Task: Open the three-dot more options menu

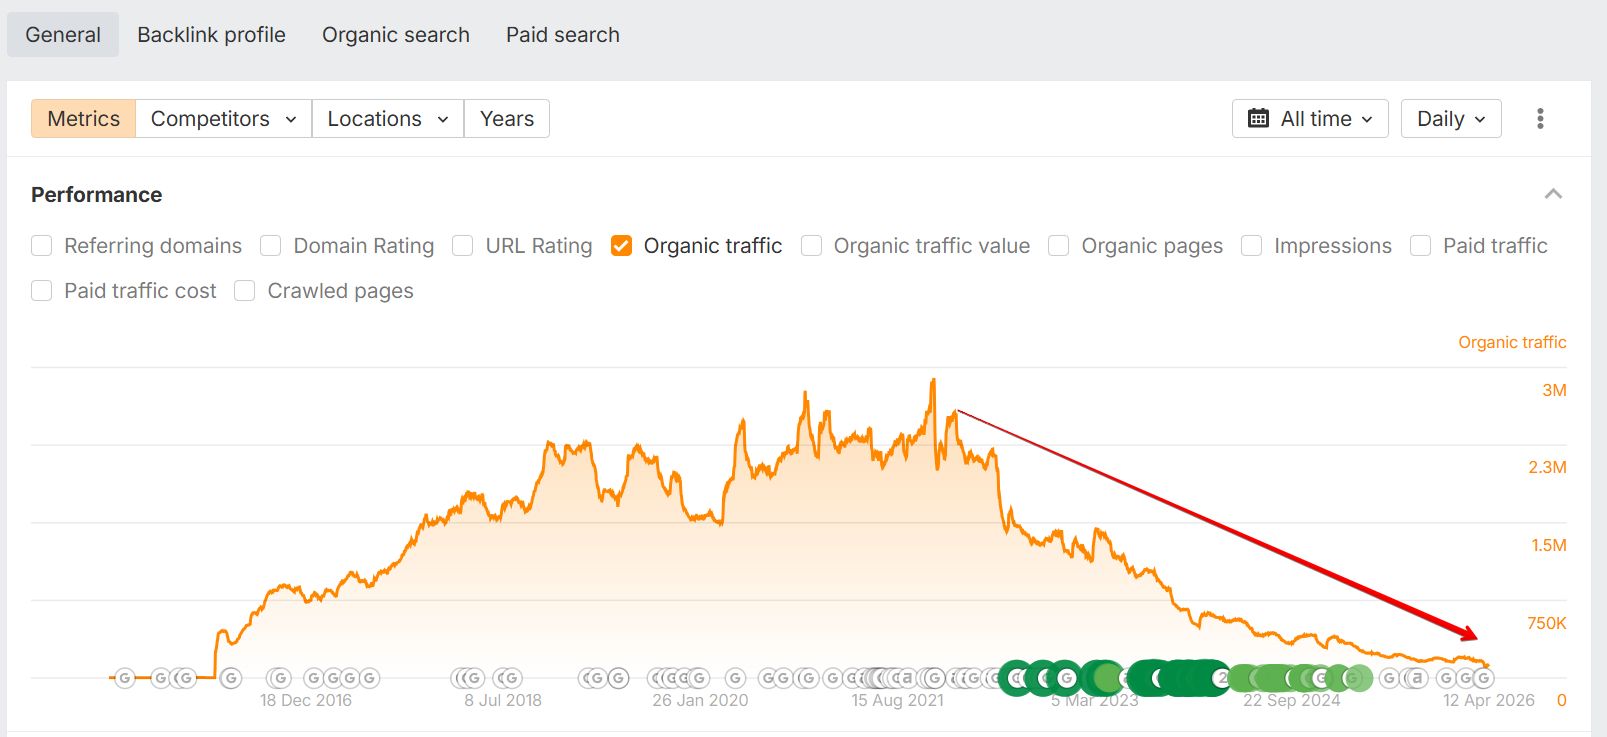Action: [x=1540, y=118]
